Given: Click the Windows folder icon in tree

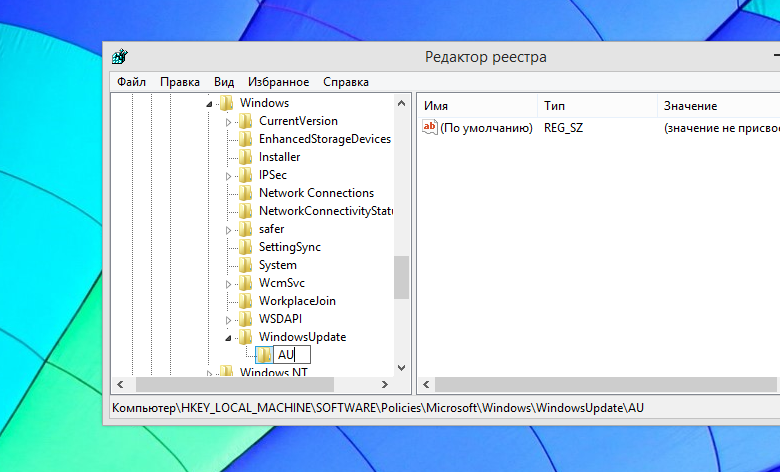Looking at the screenshot, I should [x=226, y=103].
